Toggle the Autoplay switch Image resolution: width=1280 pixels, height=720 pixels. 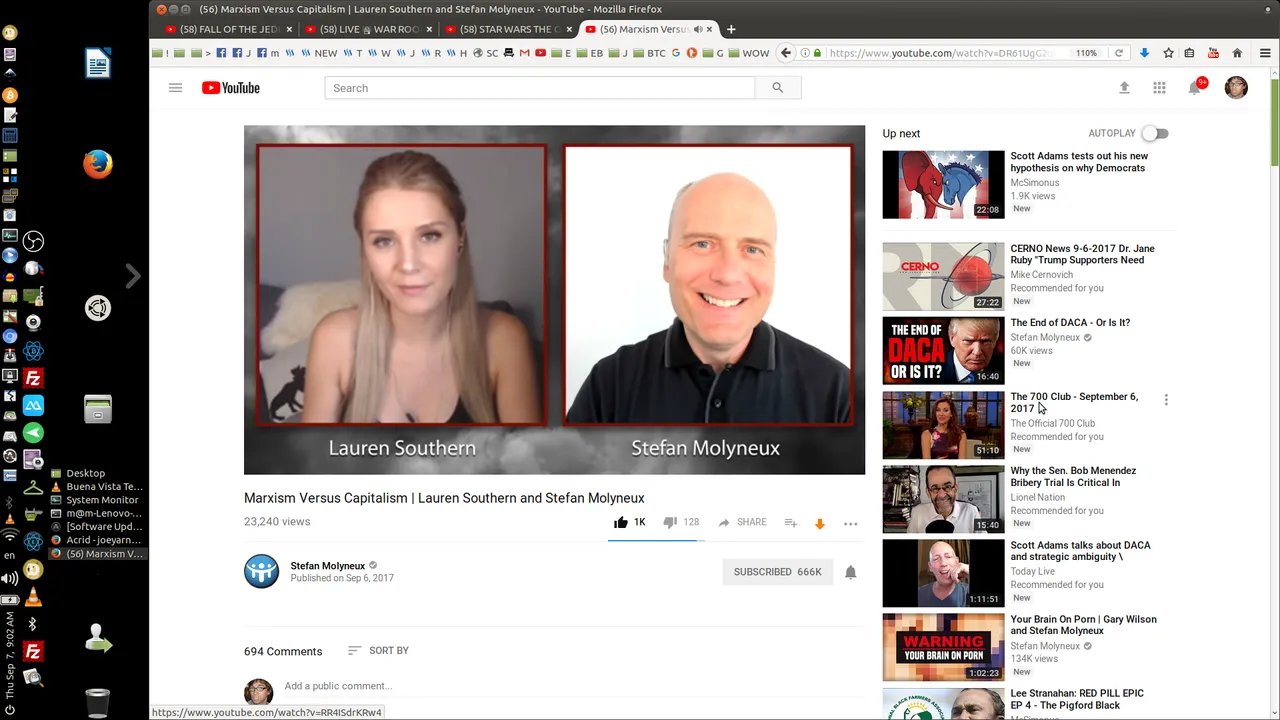pos(1155,133)
